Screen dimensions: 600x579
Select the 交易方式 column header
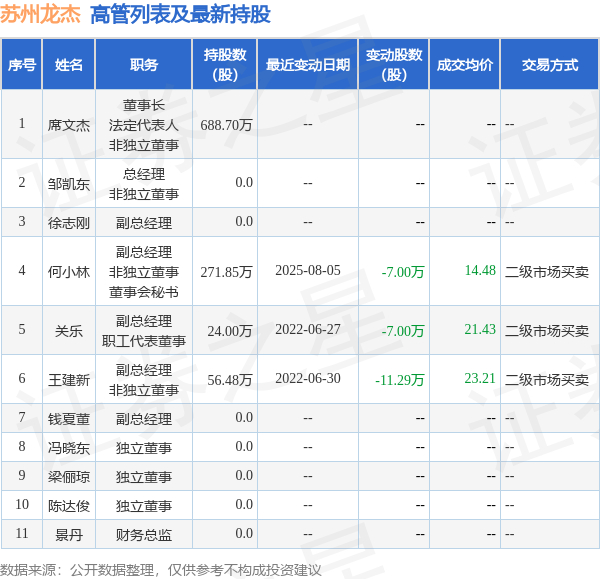(x=550, y=65)
